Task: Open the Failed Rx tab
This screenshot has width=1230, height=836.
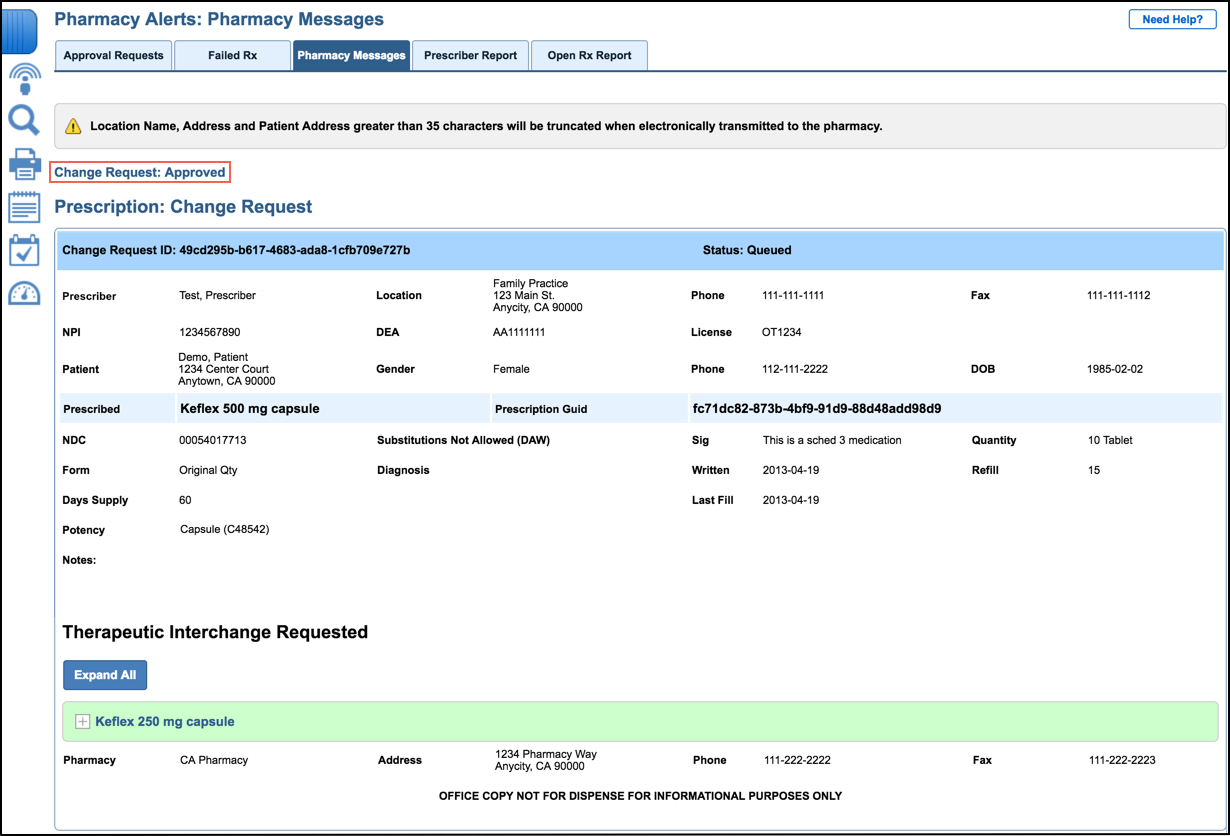Action: [x=232, y=56]
